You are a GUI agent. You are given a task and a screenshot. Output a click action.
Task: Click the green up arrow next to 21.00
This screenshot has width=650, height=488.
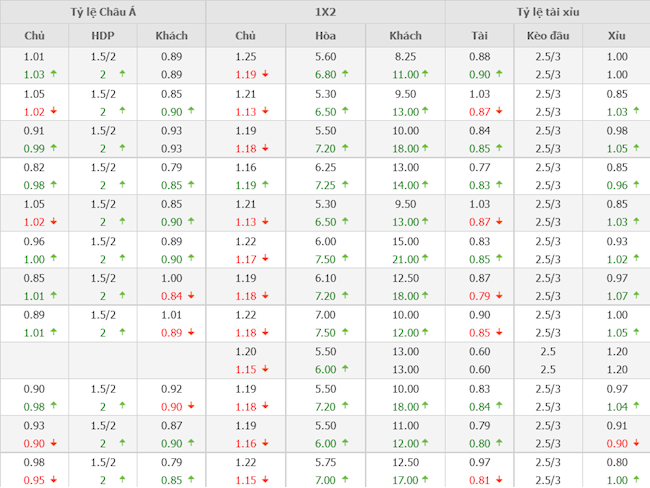(x=425, y=259)
